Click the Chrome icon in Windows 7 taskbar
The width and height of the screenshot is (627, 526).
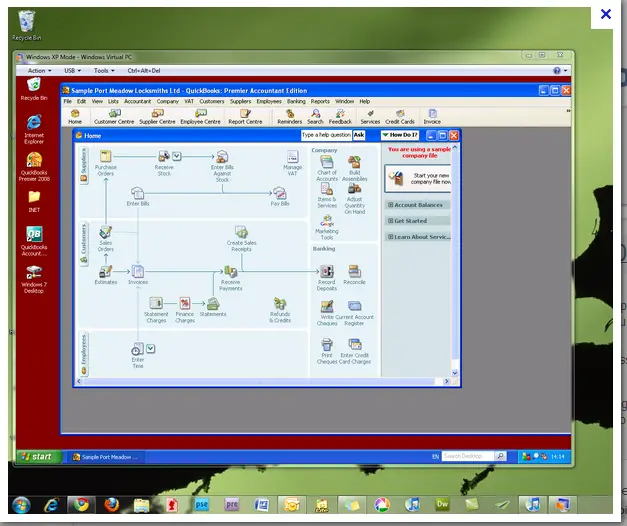point(81,505)
